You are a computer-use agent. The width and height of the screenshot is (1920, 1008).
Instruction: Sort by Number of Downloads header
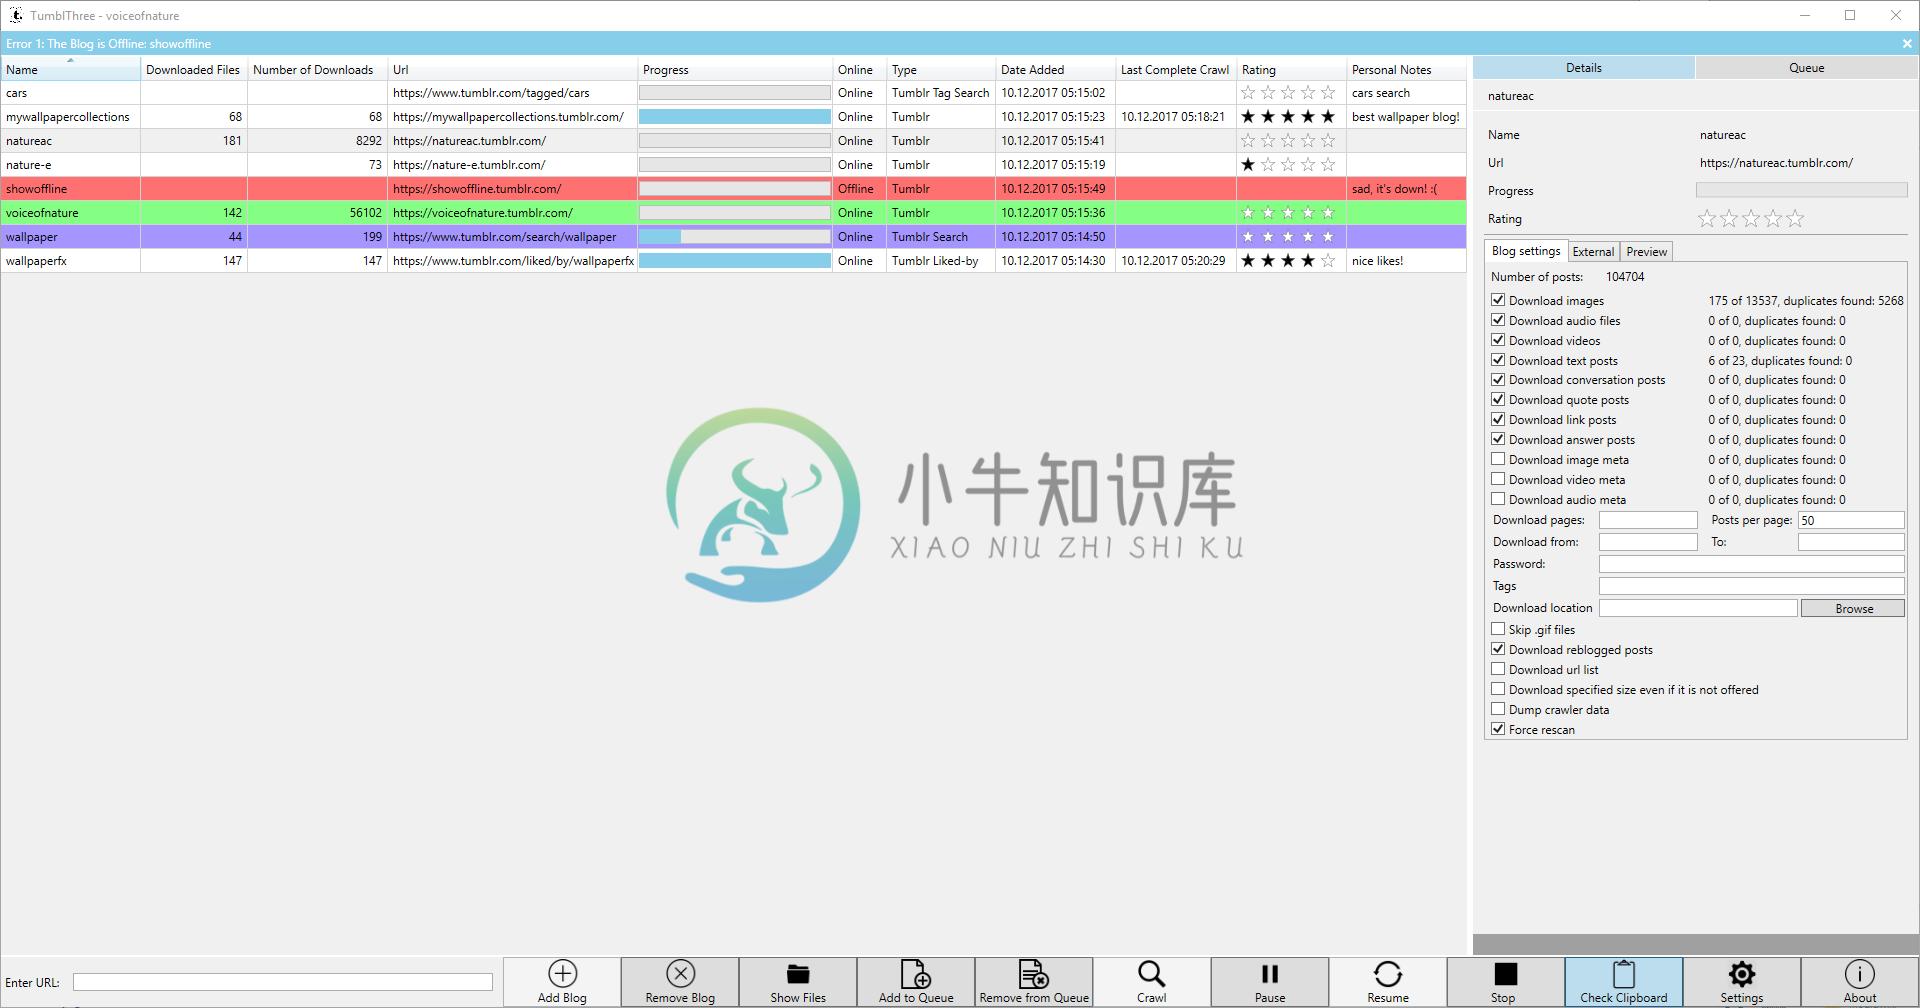[317, 69]
